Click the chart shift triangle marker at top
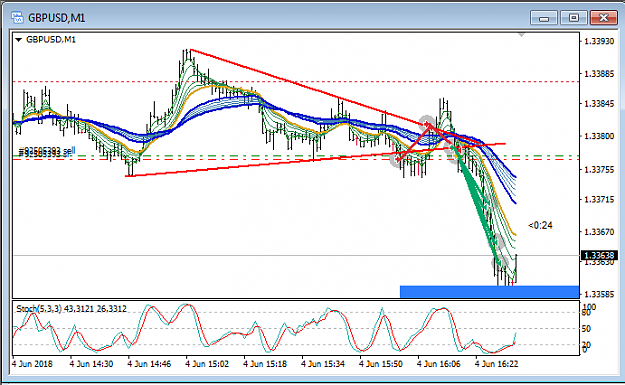 click(521, 35)
